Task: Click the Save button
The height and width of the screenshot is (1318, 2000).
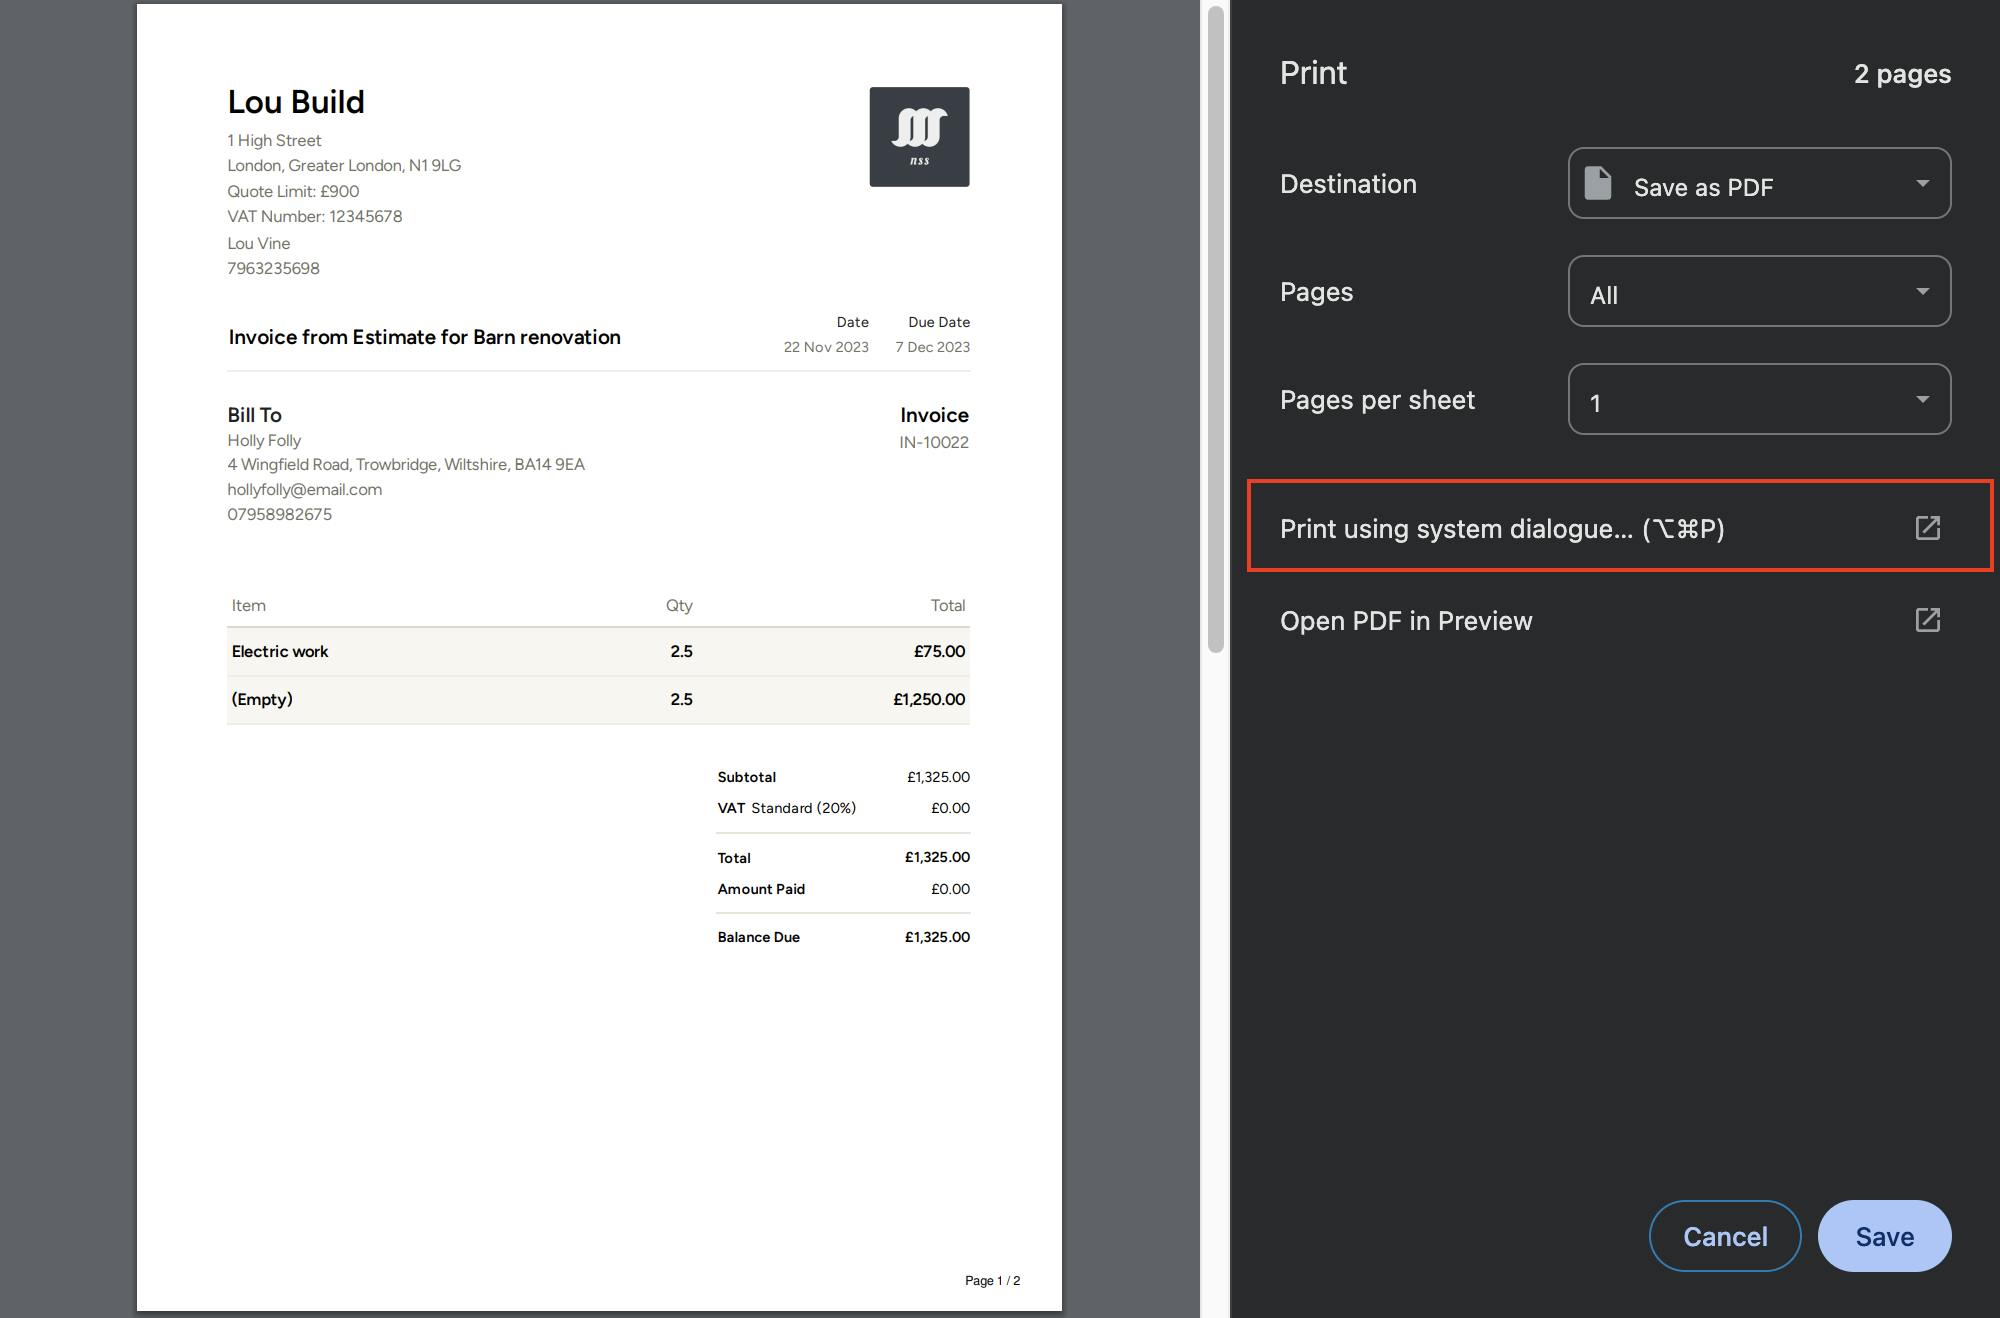Action: [x=1883, y=1236]
